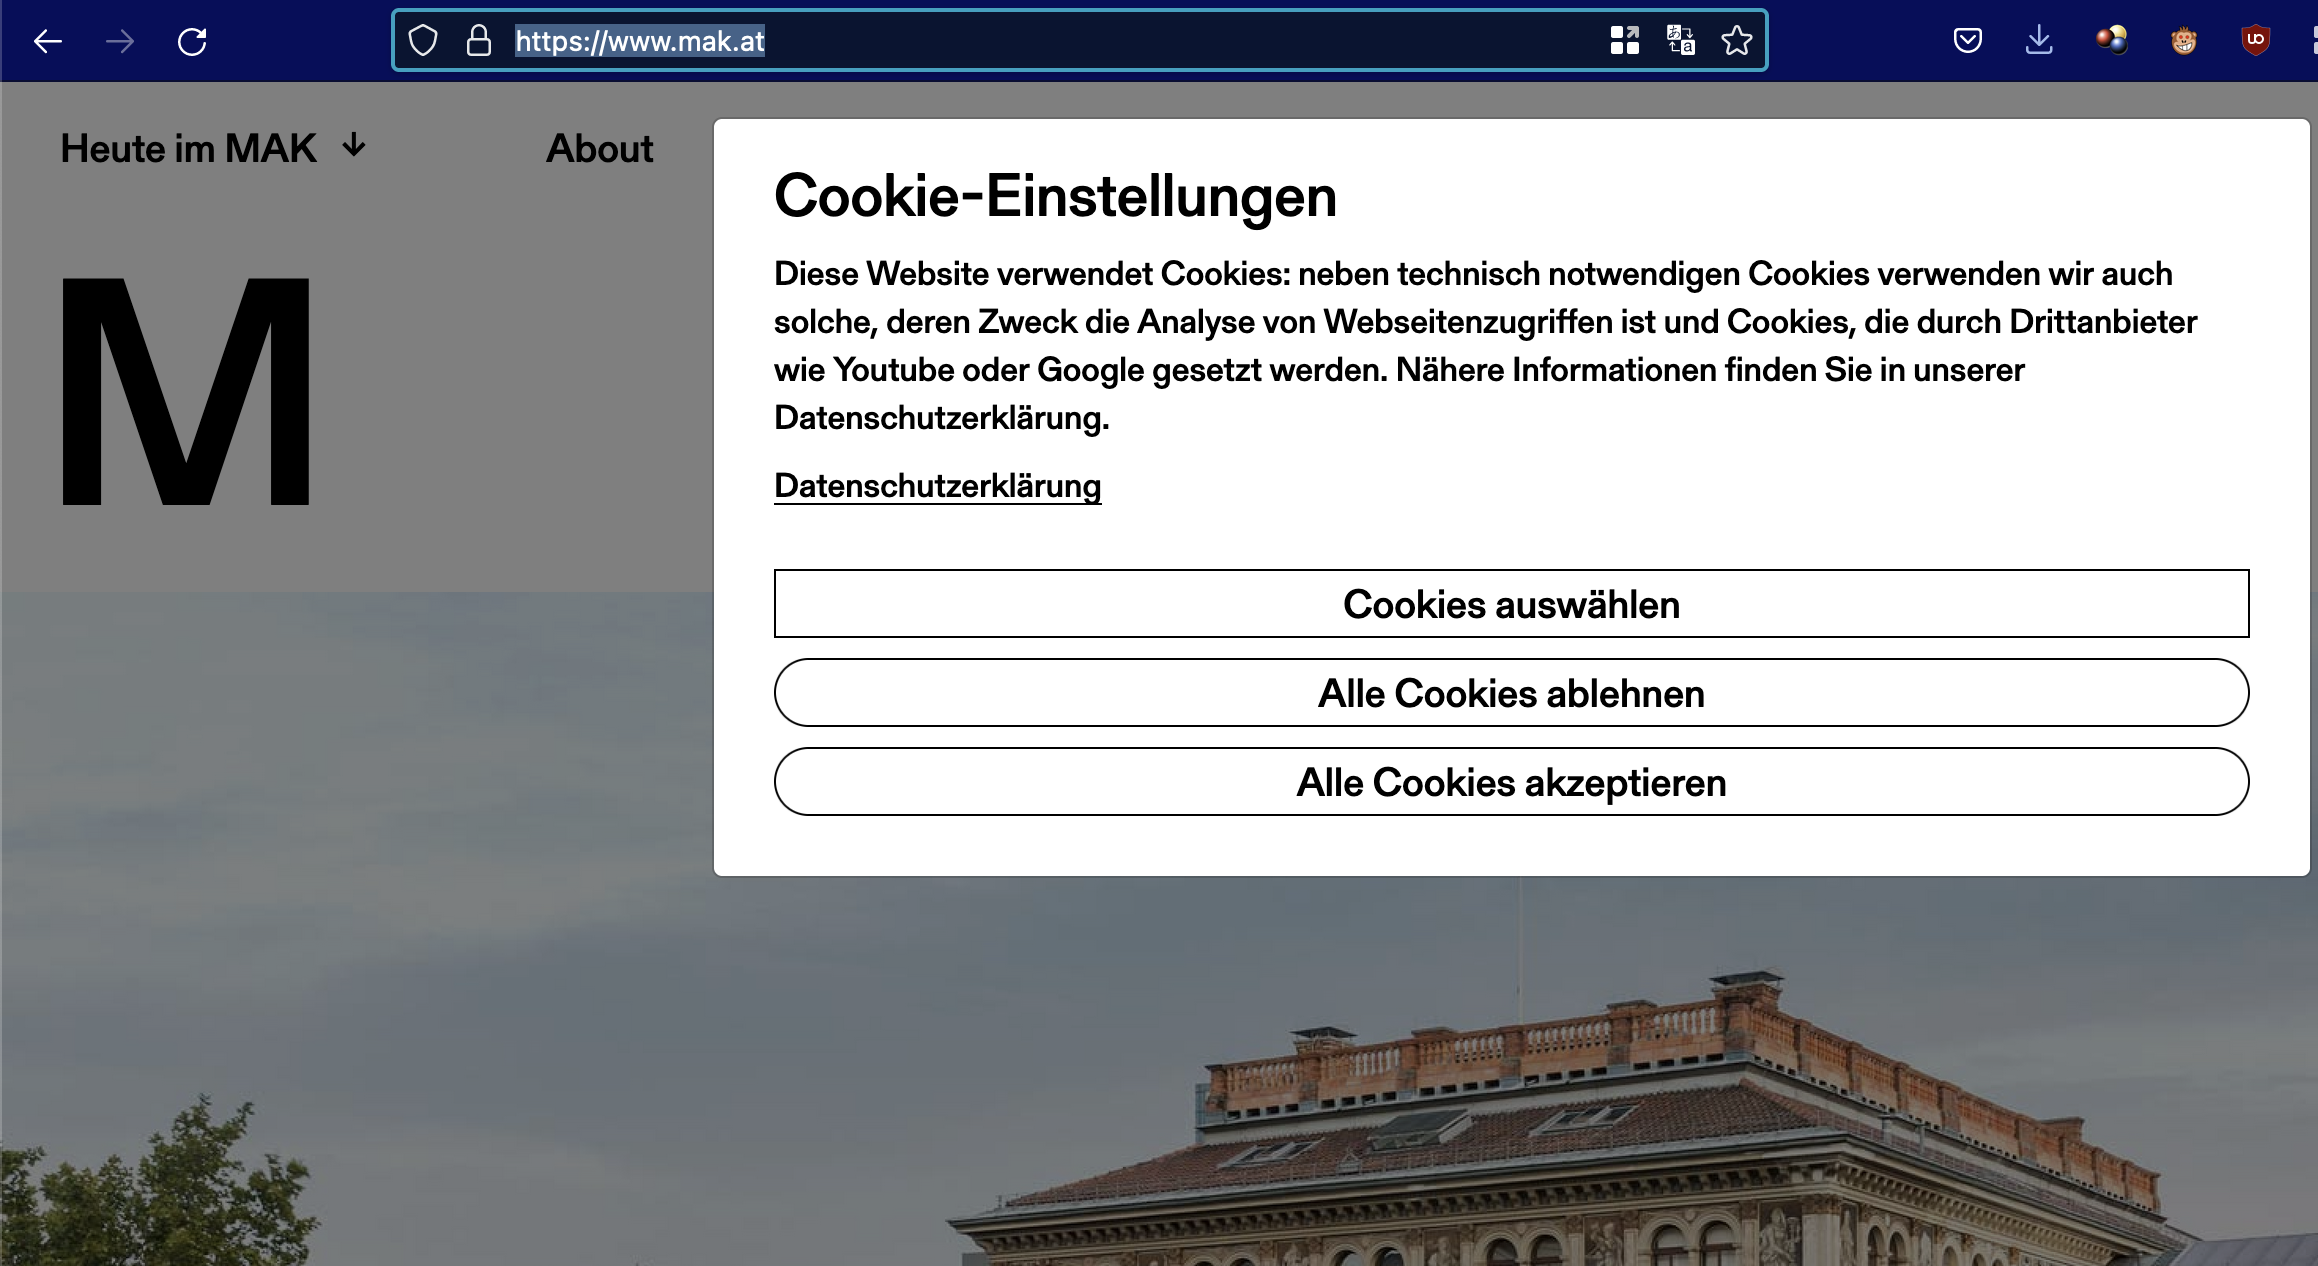
Task: Open the tracking protection shield panel
Action: point(424,40)
